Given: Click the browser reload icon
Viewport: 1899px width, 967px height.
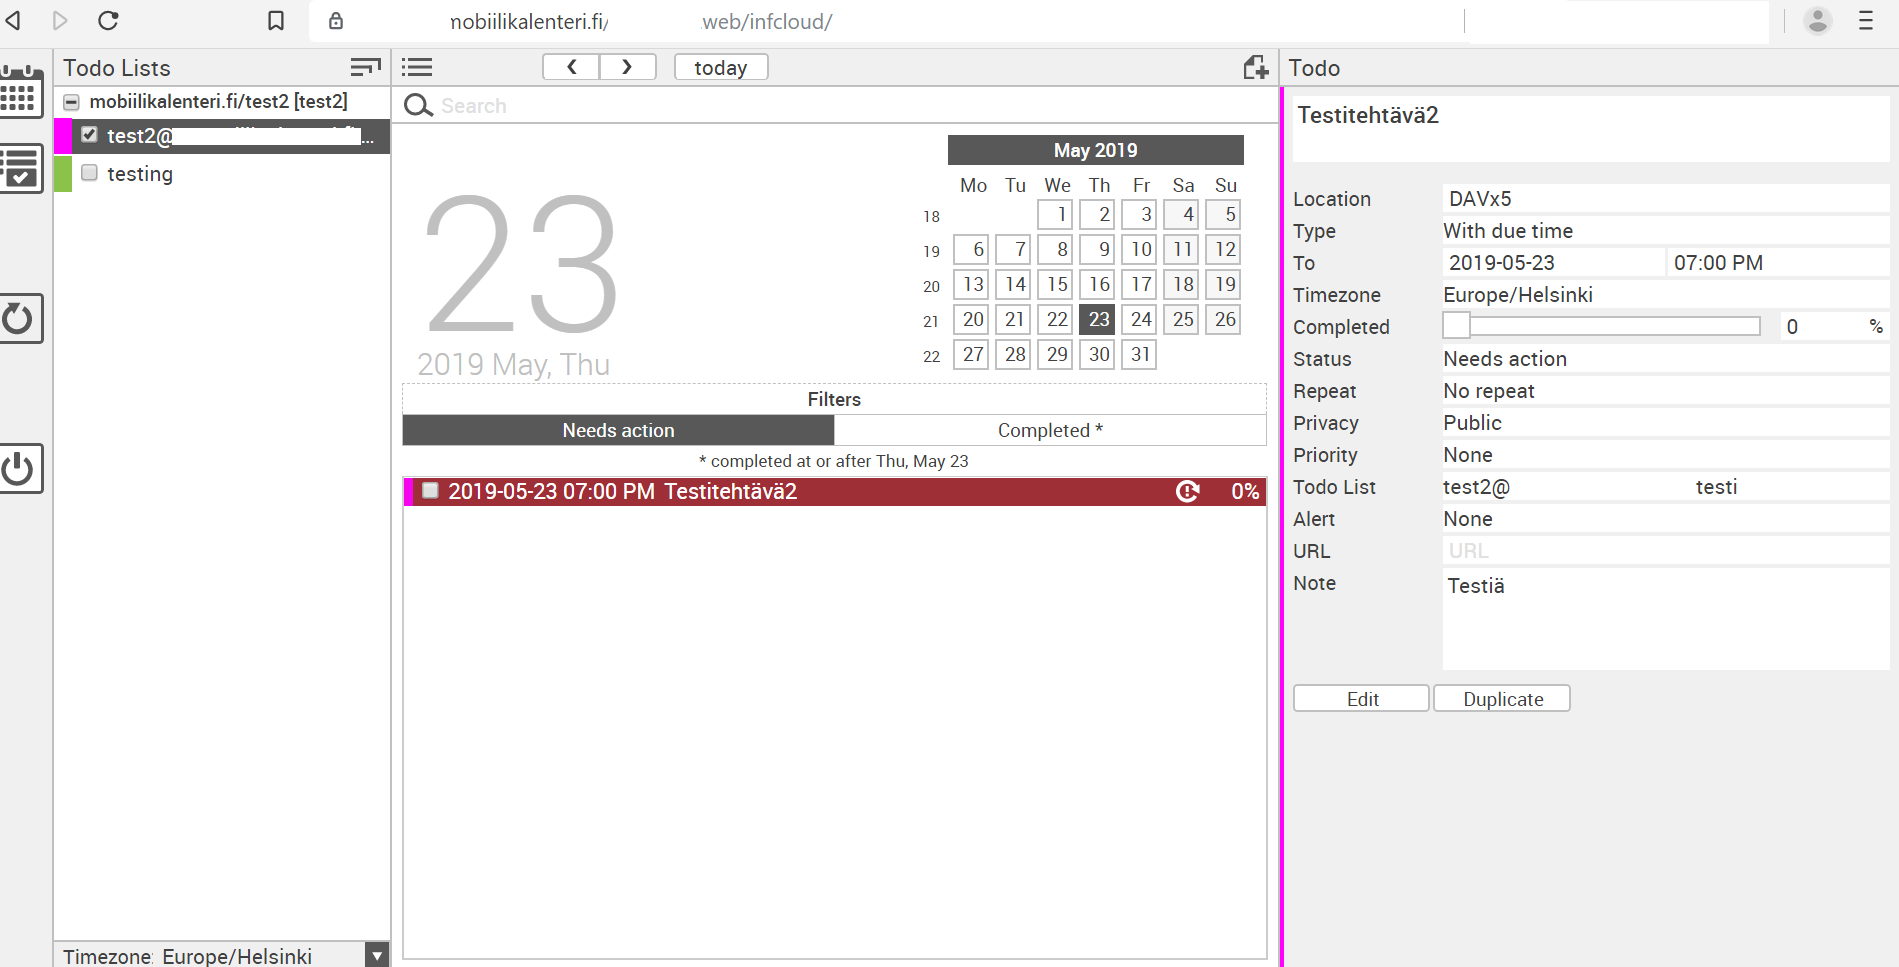Looking at the screenshot, I should [109, 21].
